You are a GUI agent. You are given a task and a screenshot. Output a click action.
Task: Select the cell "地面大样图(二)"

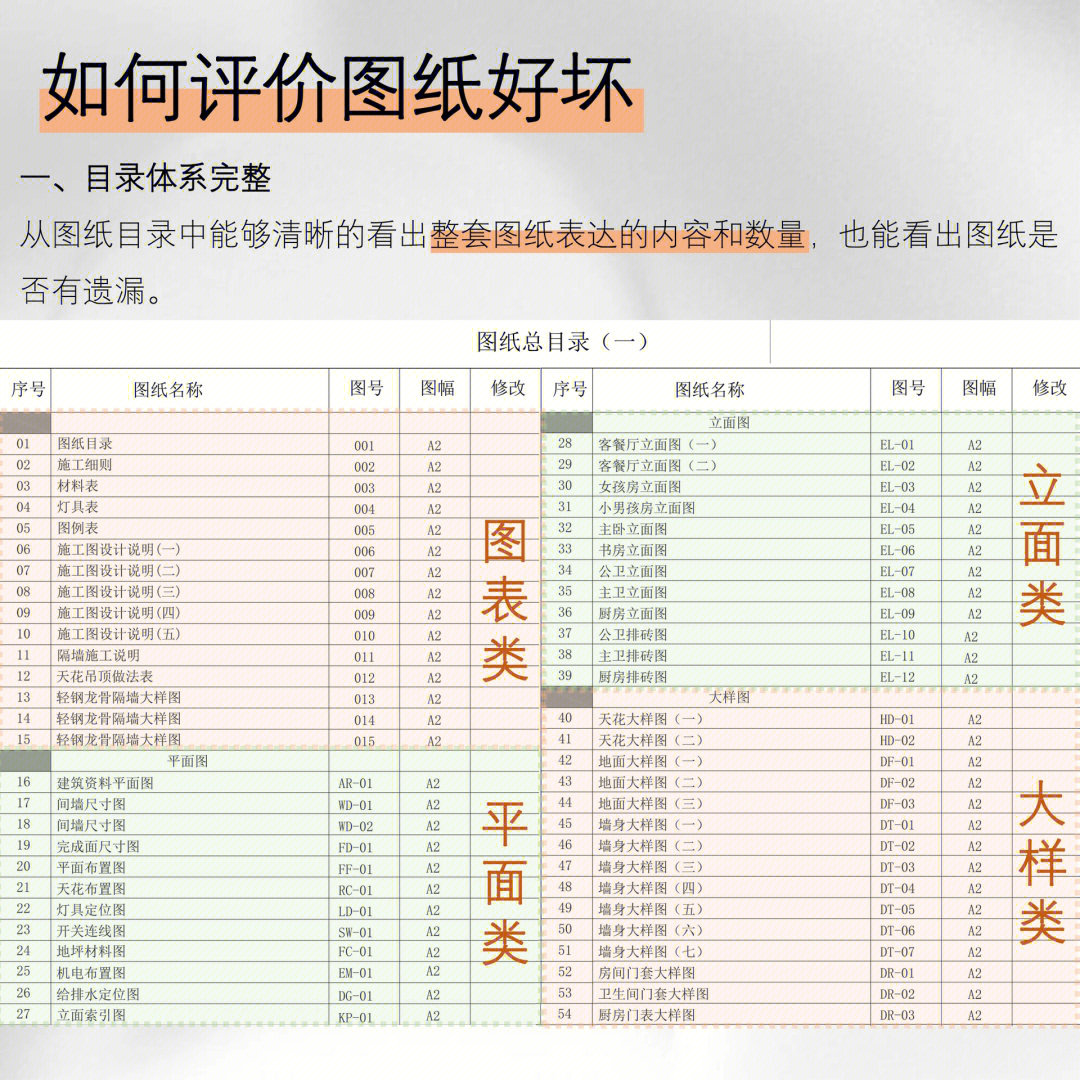(x=651, y=782)
